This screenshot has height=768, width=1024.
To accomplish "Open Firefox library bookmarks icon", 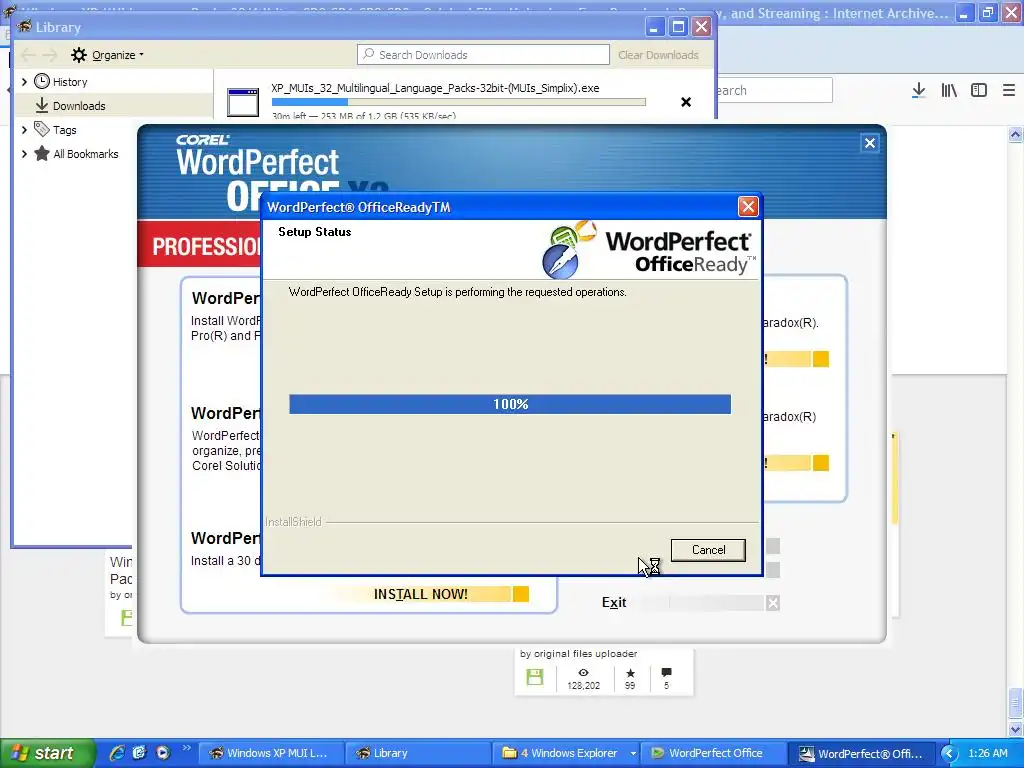I will pos(949,90).
